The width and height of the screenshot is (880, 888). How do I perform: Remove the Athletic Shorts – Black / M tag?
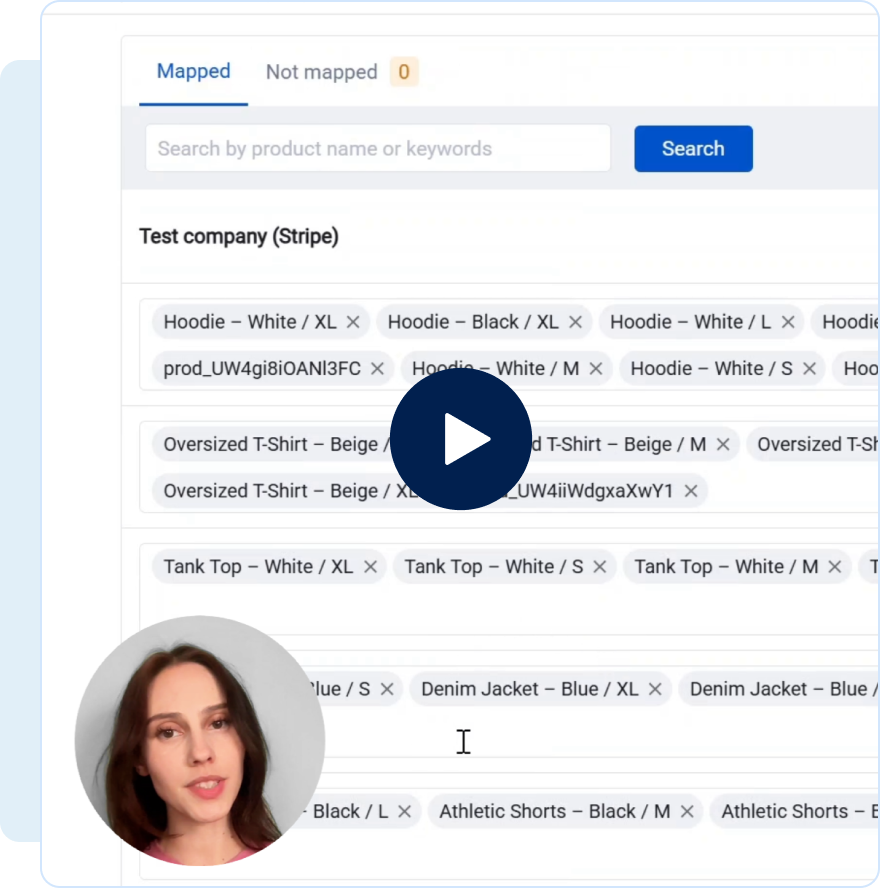click(x=687, y=812)
